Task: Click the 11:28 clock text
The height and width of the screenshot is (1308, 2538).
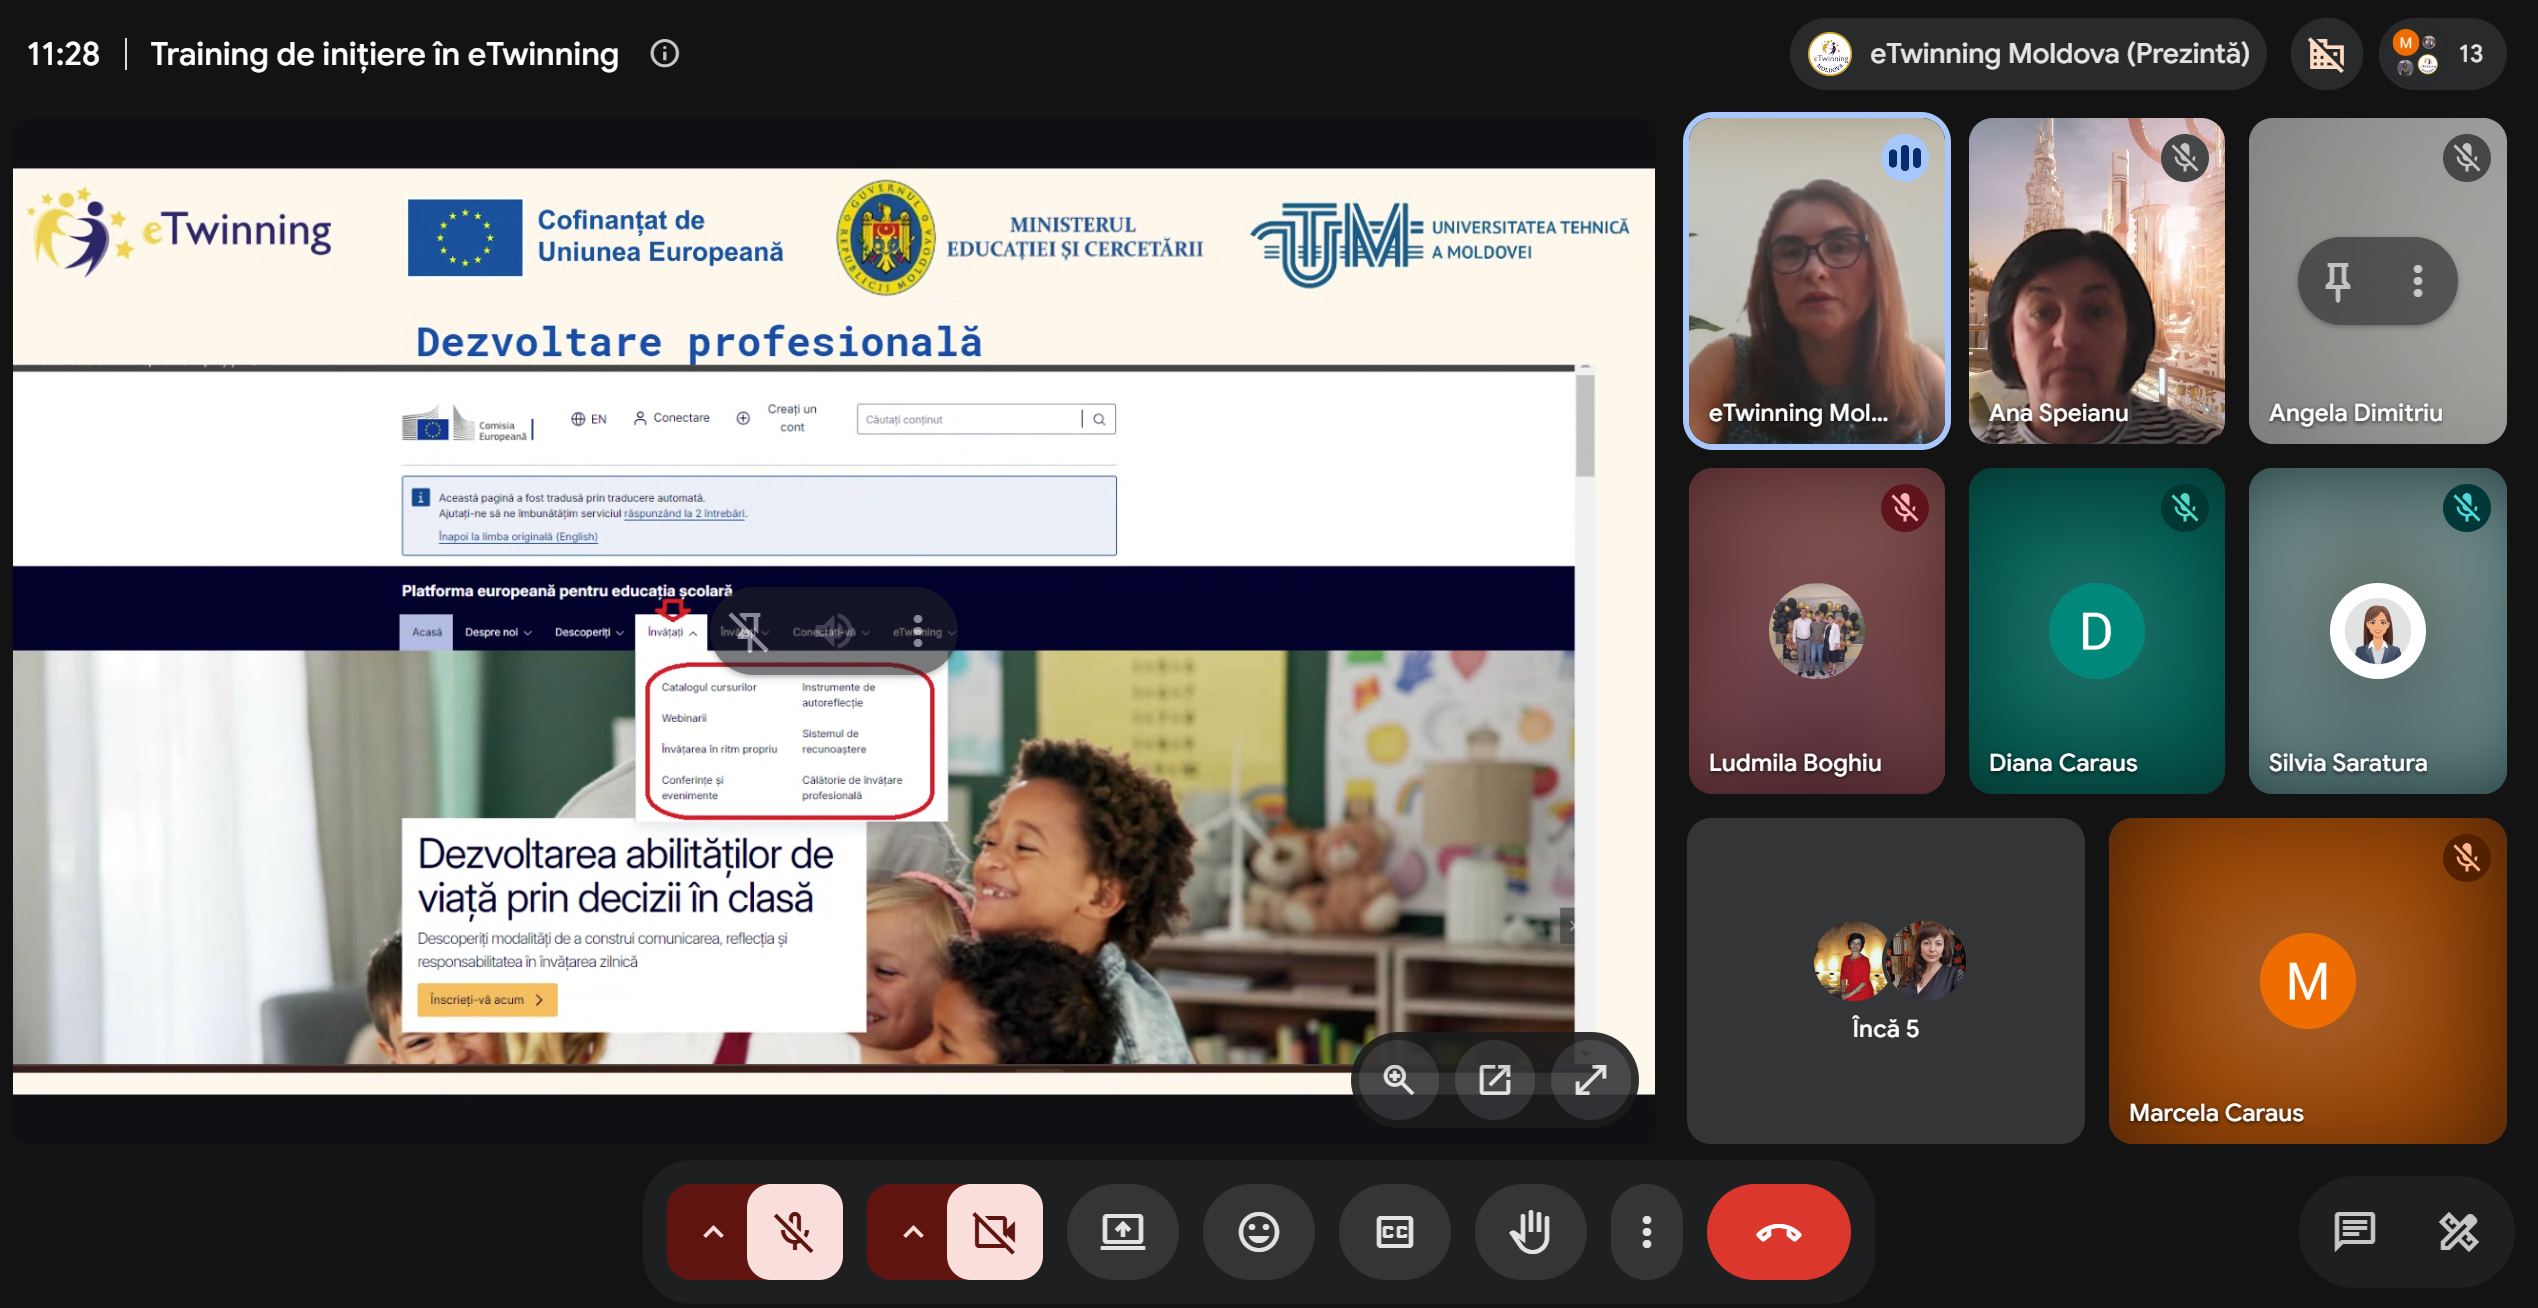Action: tap(63, 54)
